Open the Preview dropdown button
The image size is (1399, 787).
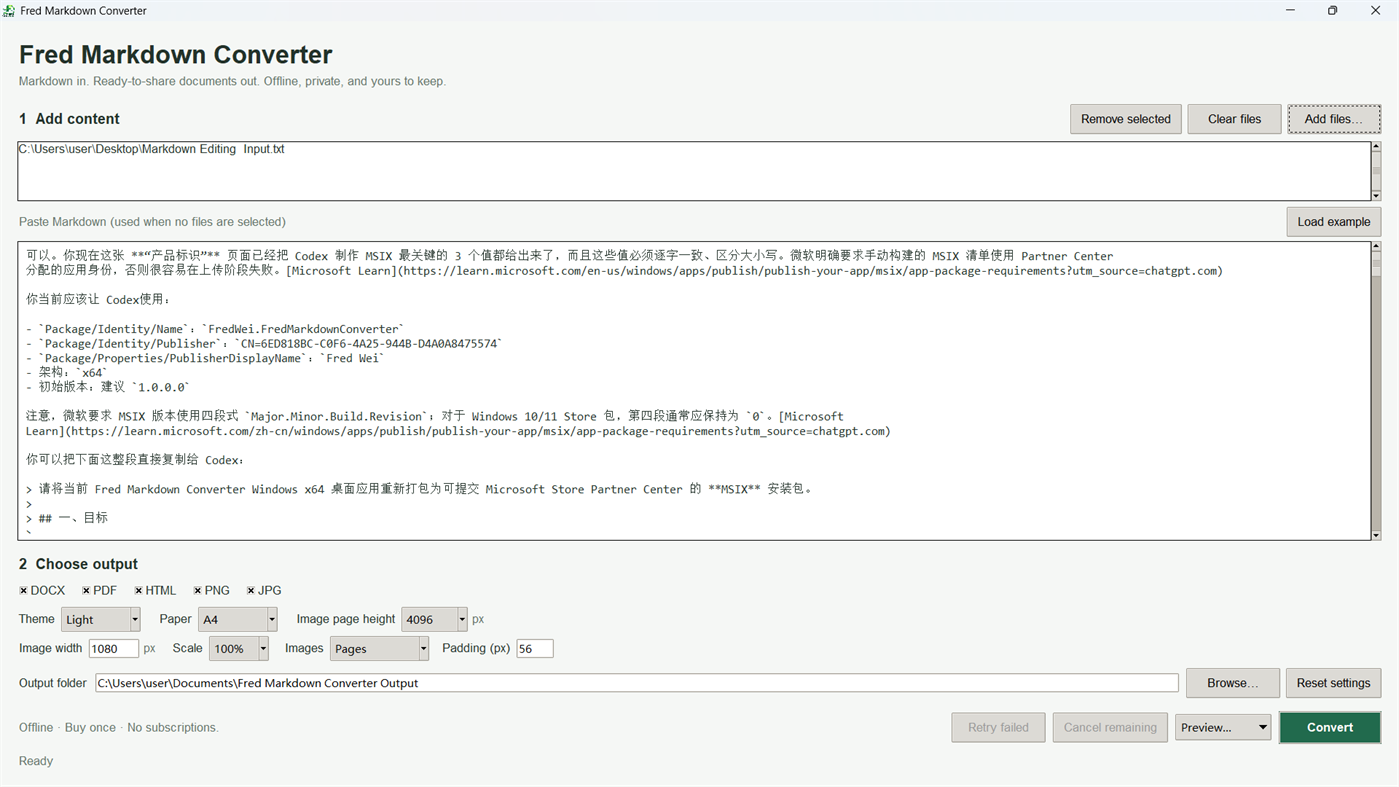[1223, 728]
